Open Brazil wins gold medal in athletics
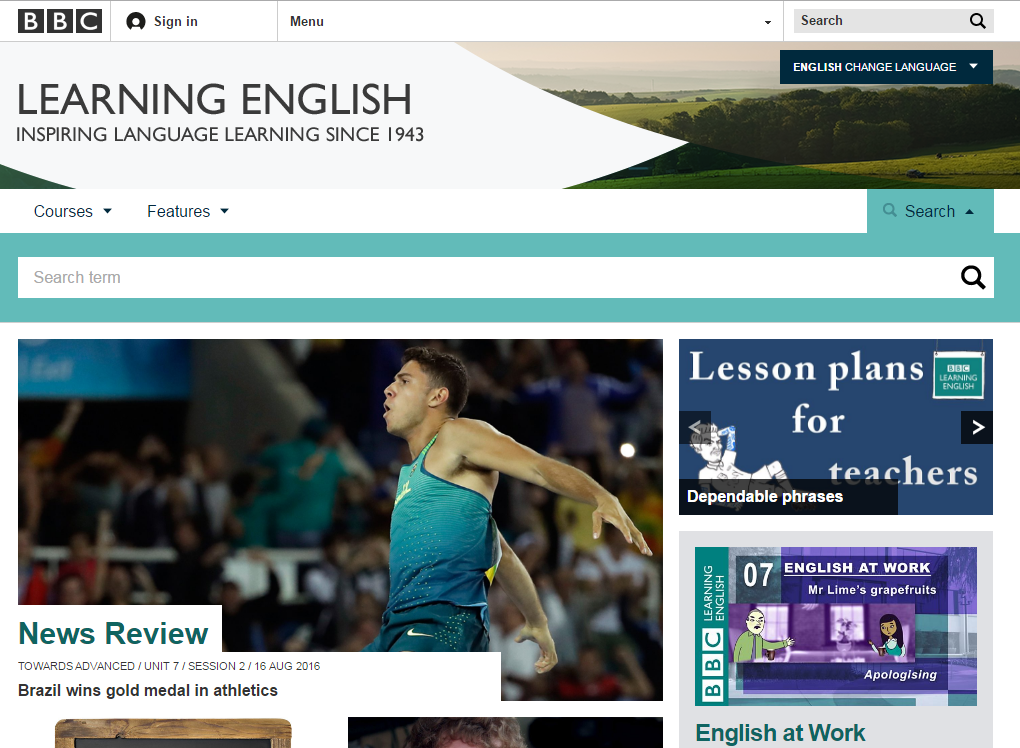1020x748 pixels. click(x=148, y=690)
